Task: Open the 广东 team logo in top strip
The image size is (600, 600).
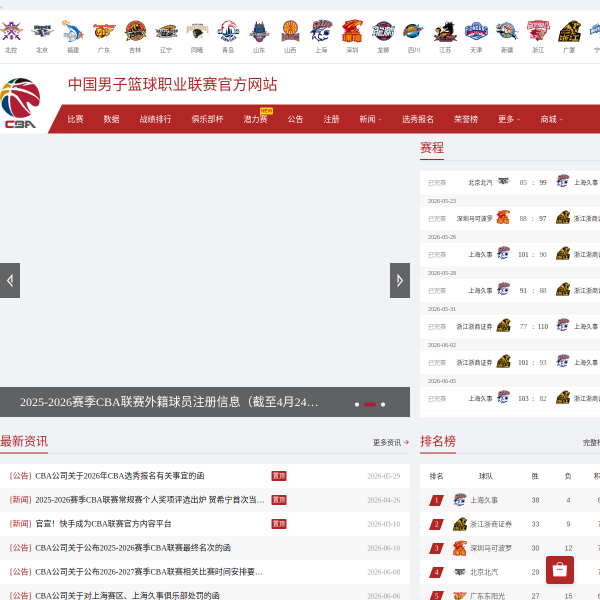Action: pyautogui.click(x=104, y=31)
